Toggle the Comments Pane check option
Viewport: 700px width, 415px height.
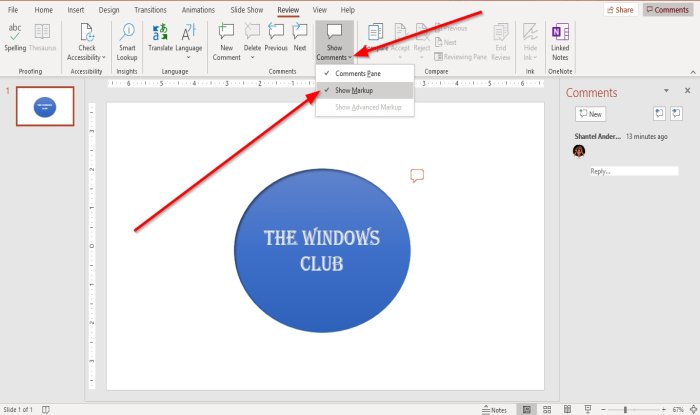(364, 73)
